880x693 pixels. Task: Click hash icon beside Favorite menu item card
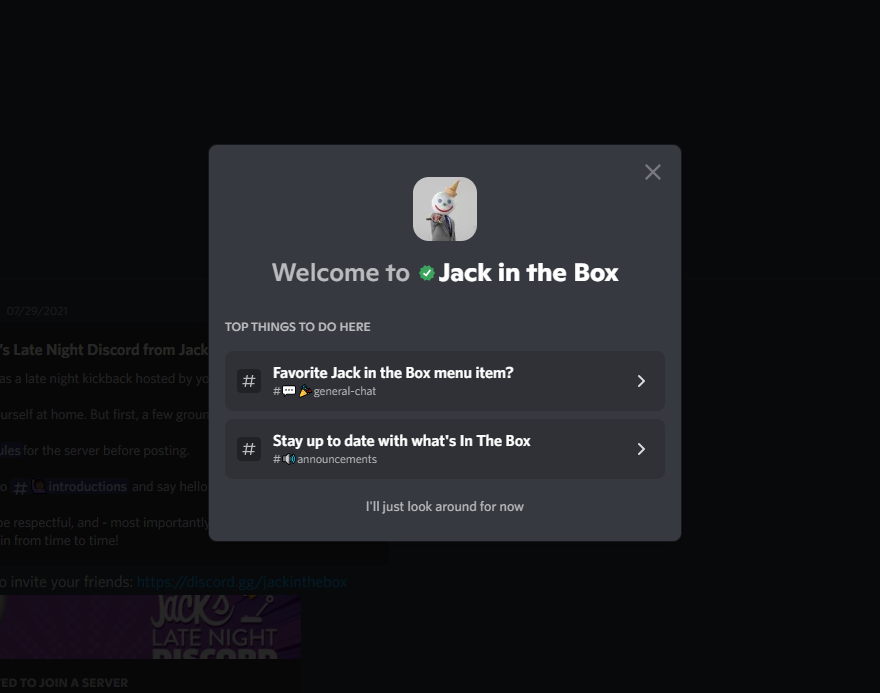click(249, 381)
